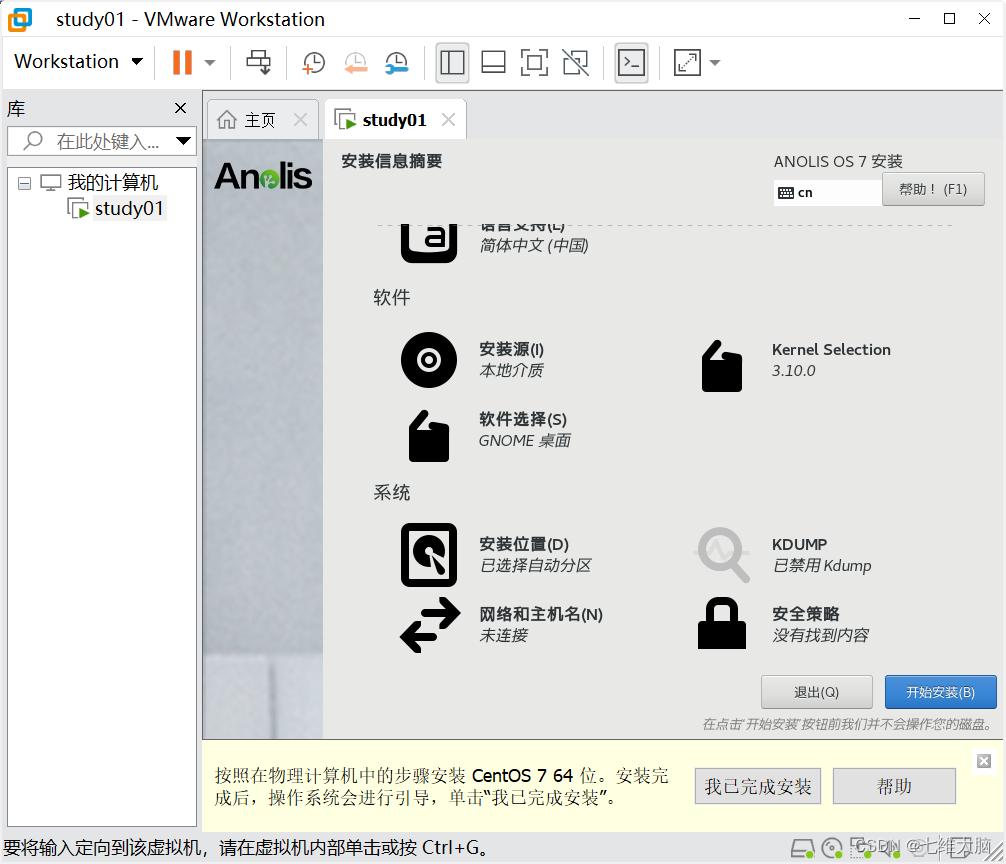1006x864 pixels.
Task: Click 简体中文 (中国) language value
Action: tap(534, 246)
